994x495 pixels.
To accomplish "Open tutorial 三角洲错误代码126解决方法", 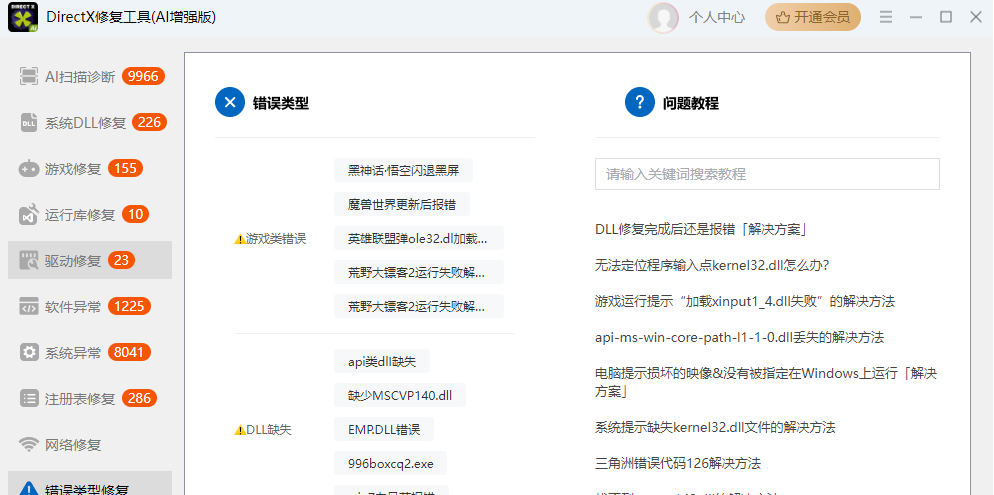I will (678, 463).
